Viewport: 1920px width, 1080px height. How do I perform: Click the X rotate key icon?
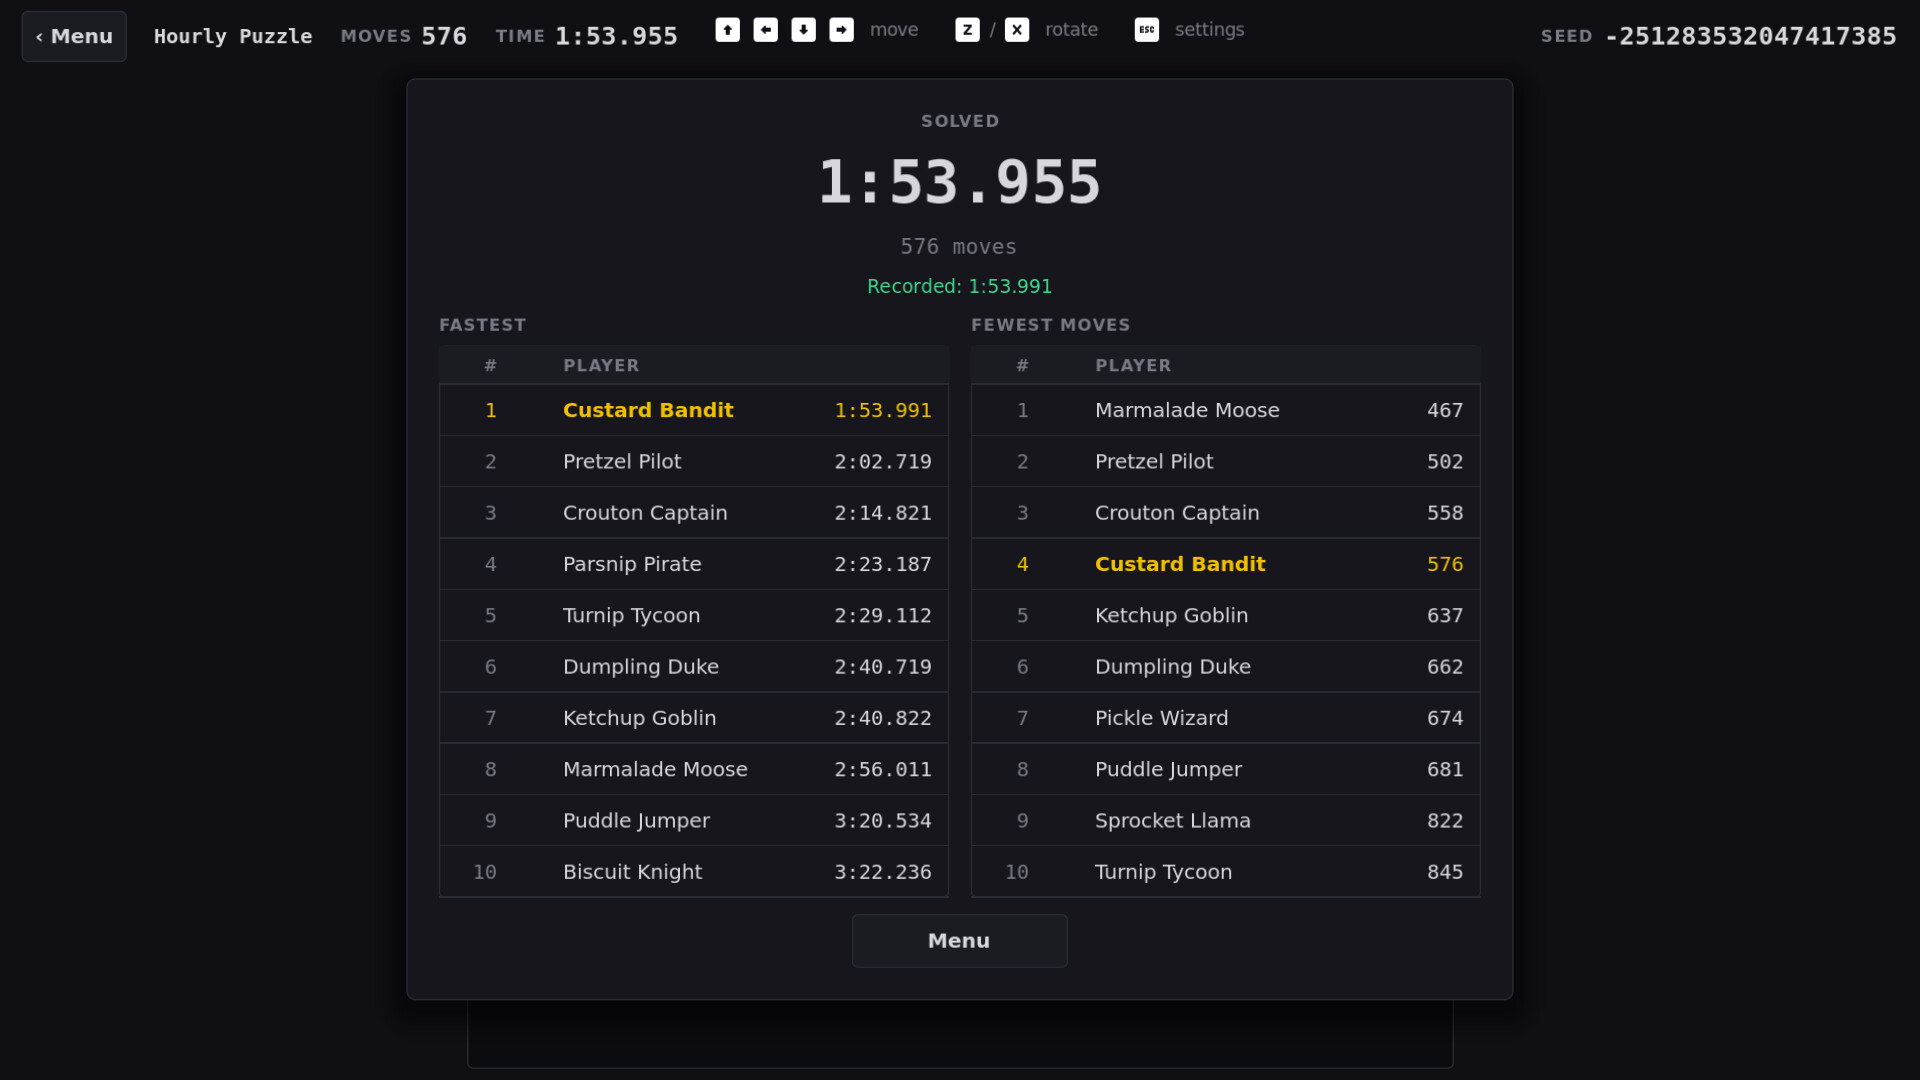(x=1017, y=30)
